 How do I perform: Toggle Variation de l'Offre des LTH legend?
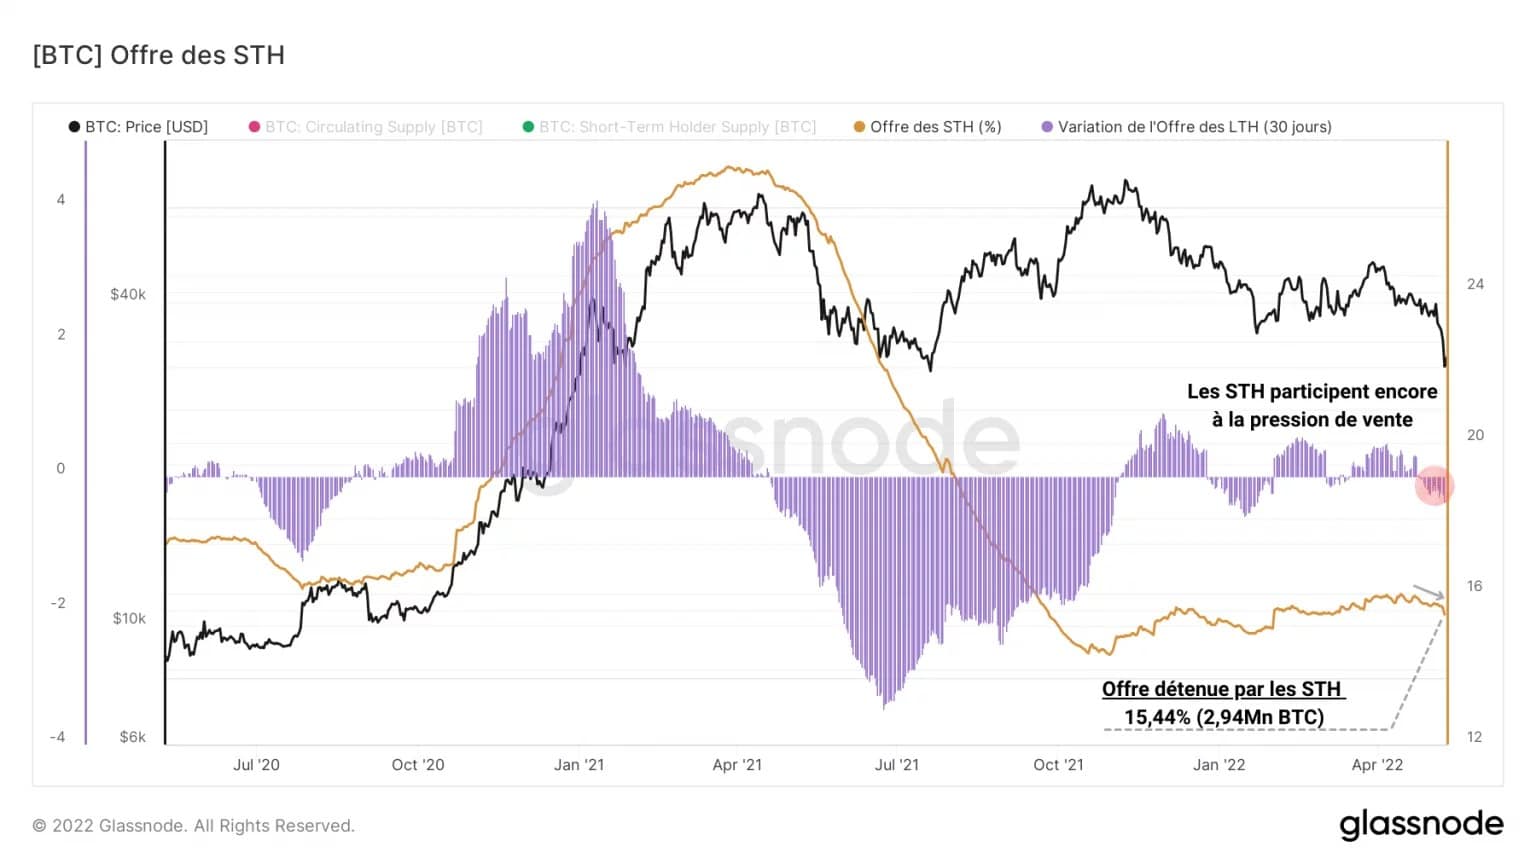point(1187,127)
